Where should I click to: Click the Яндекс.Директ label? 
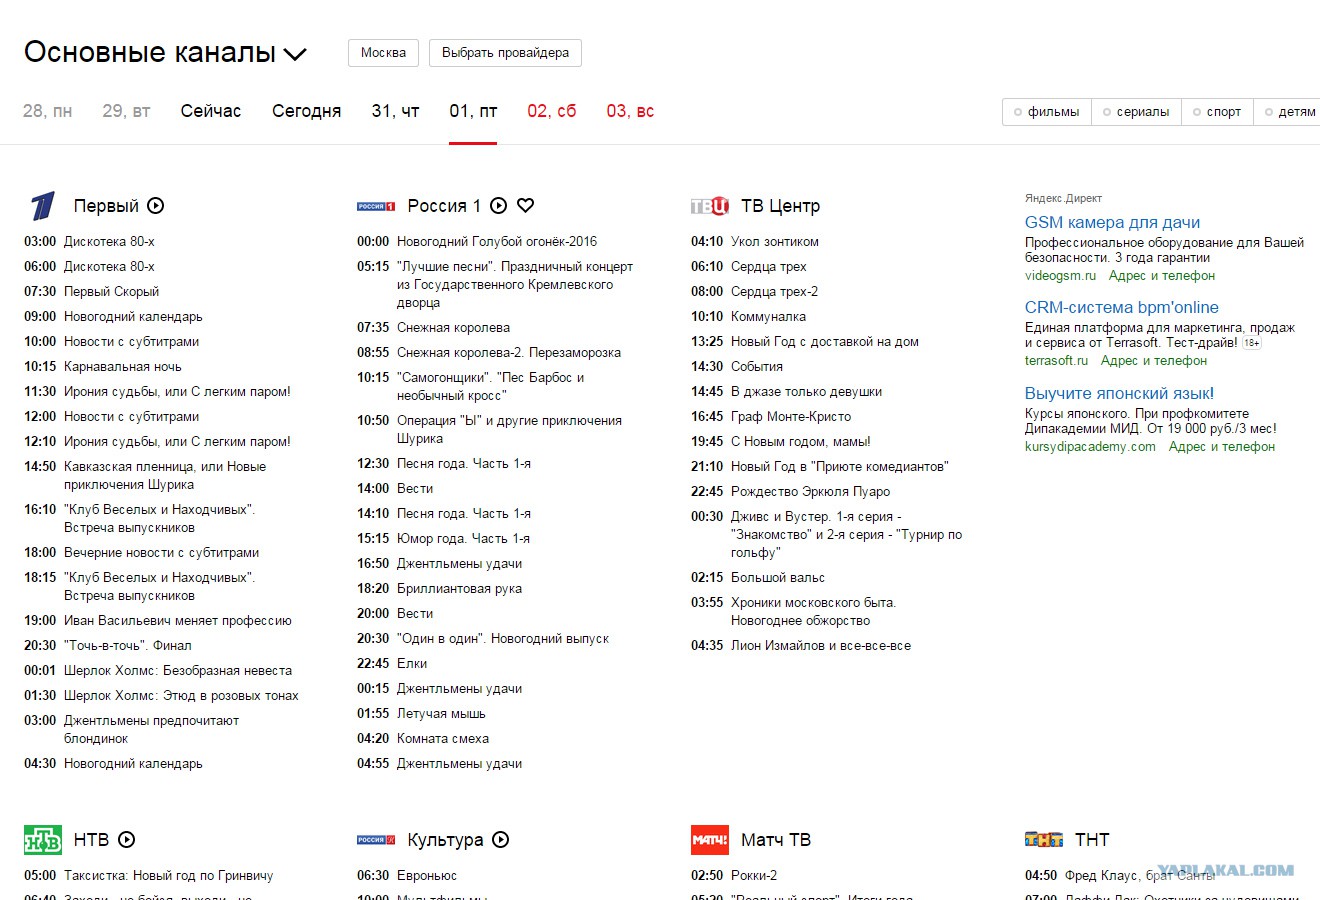coord(1063,198)
